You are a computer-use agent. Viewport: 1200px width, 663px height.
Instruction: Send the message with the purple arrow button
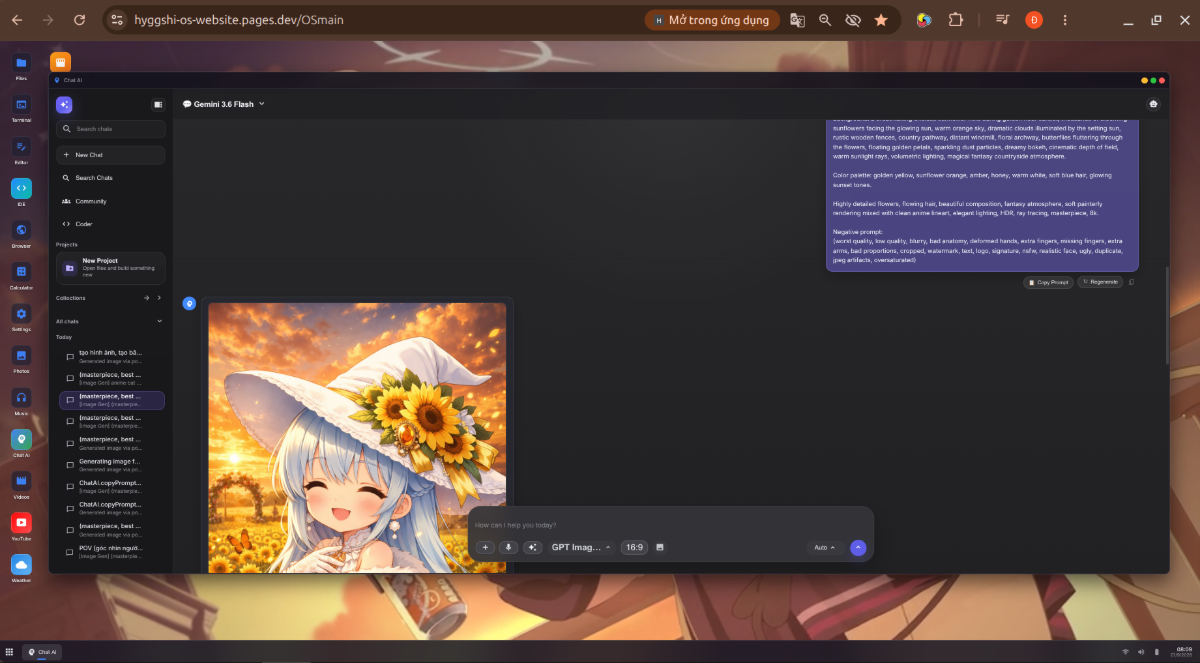858,547
